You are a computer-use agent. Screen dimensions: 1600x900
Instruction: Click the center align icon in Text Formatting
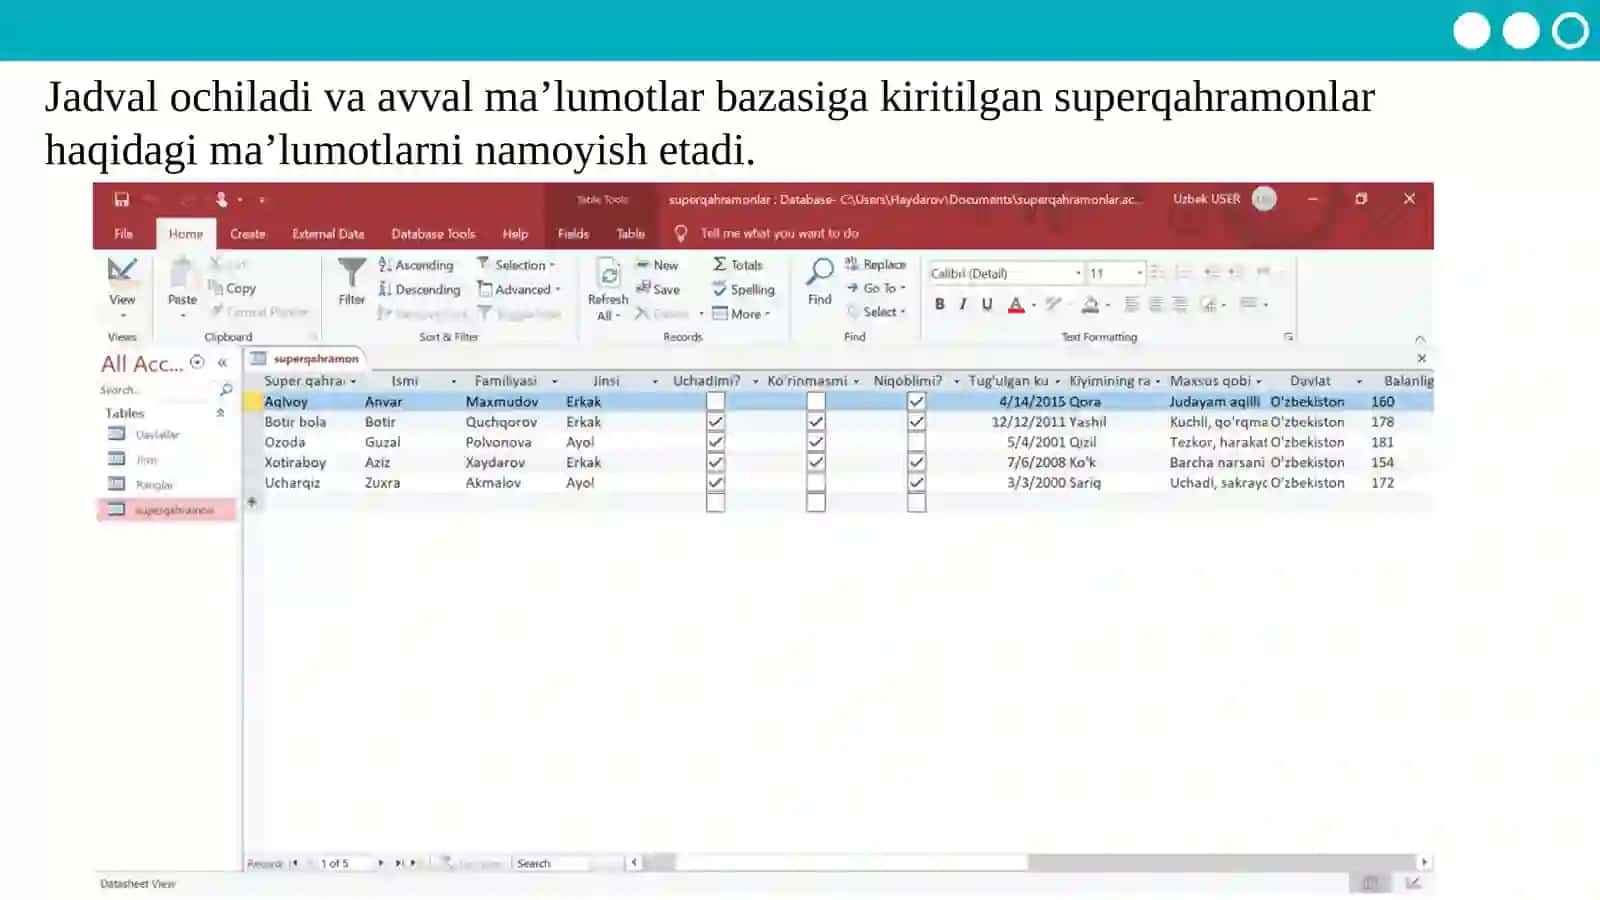(1155, 304)
